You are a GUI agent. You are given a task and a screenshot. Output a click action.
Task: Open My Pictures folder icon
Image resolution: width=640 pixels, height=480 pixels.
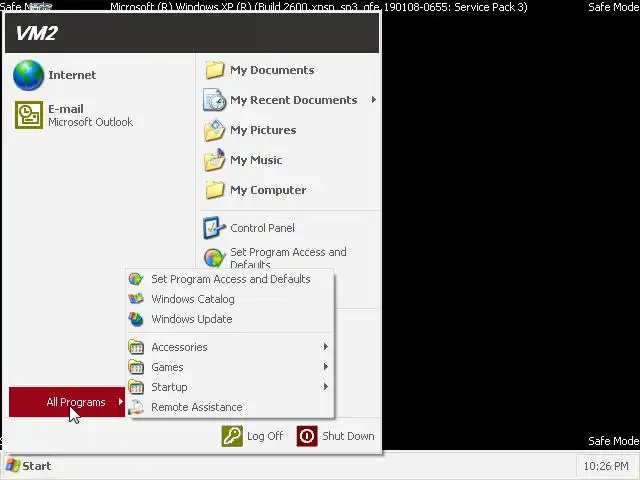tap(215, 130)
